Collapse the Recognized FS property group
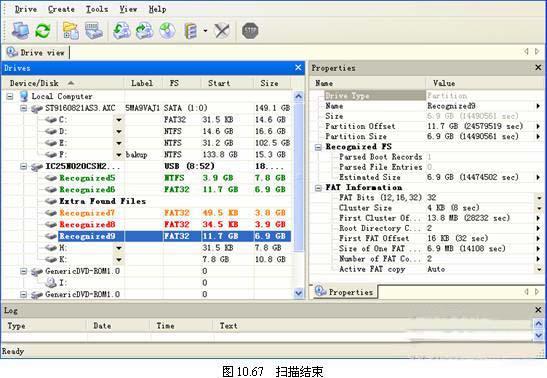 tap(318, 147)
